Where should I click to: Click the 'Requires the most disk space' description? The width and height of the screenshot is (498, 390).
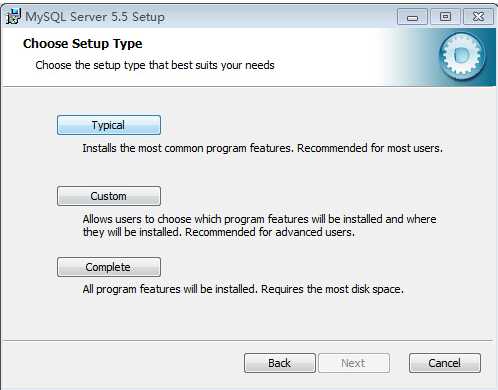tap(332, 289)
